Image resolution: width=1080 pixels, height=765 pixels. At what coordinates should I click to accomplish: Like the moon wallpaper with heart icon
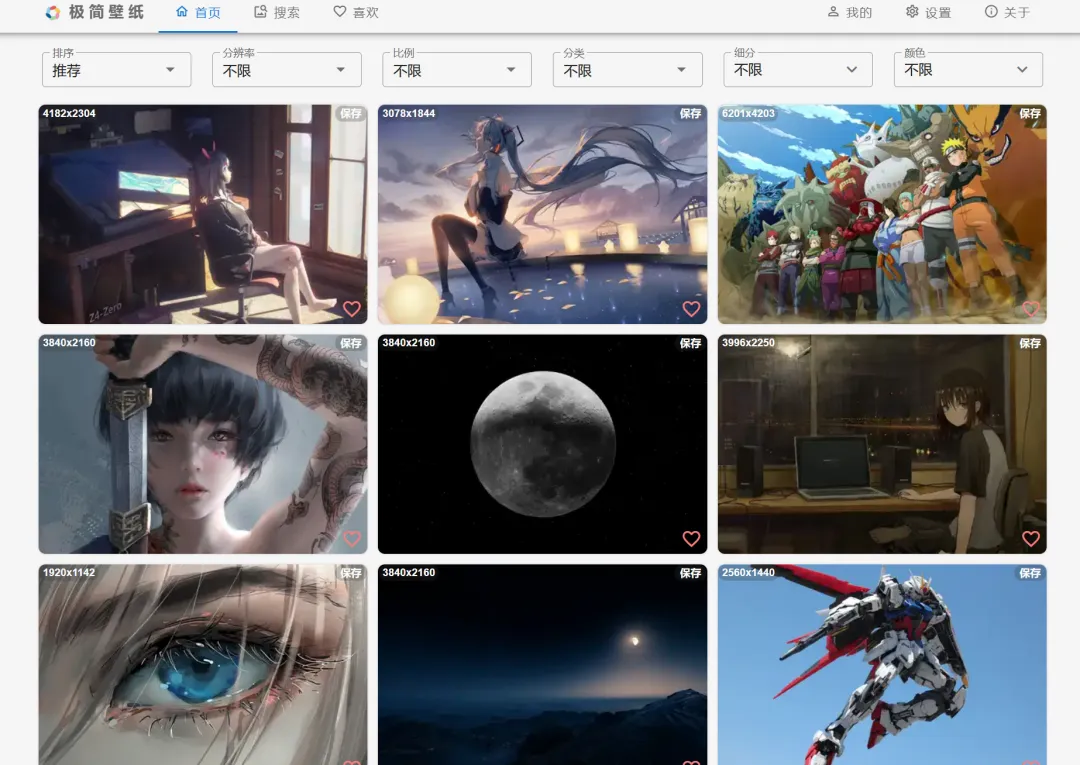coord(692,539)
